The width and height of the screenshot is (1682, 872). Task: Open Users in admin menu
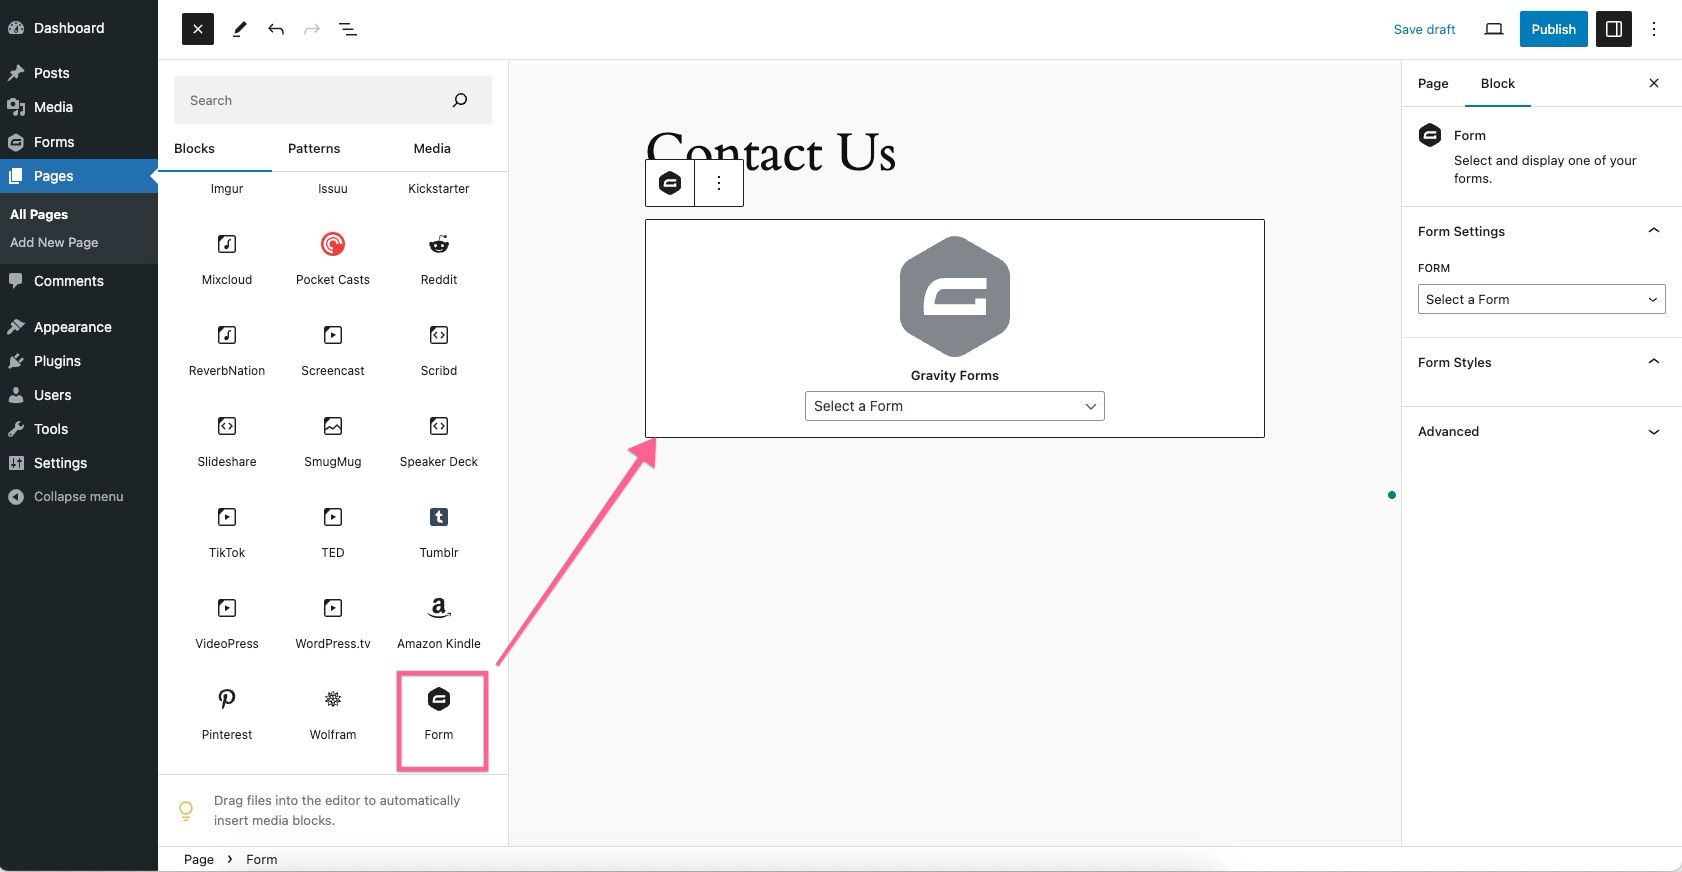pyautogui.click(x=79, y=395)
